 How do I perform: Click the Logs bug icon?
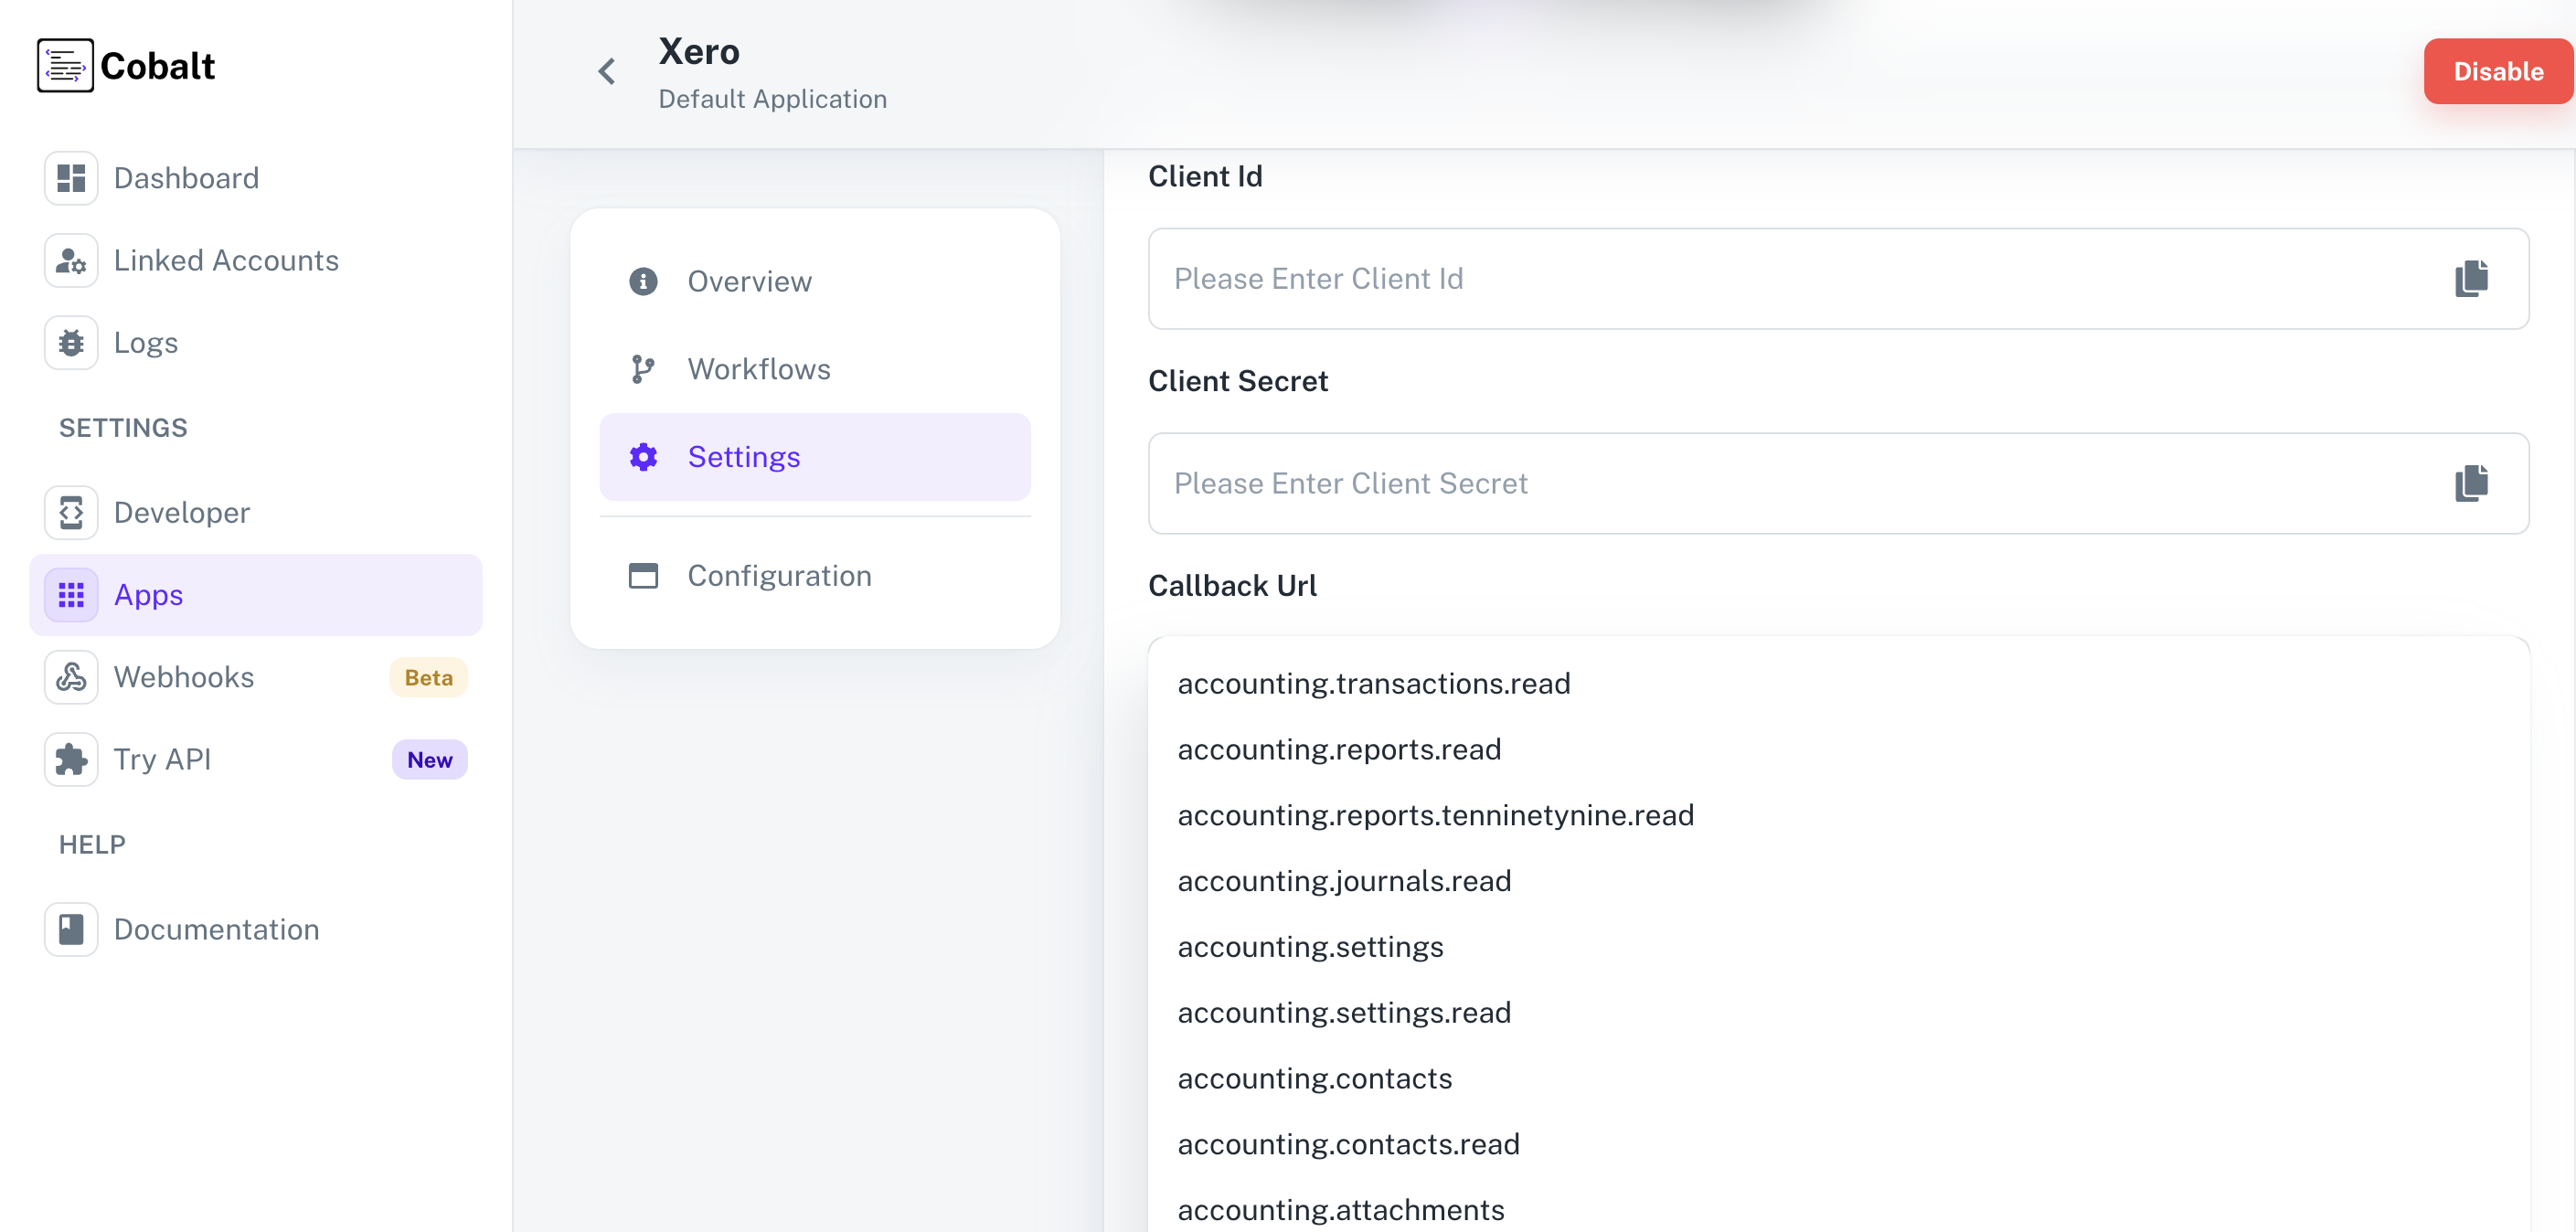point(70,342)
